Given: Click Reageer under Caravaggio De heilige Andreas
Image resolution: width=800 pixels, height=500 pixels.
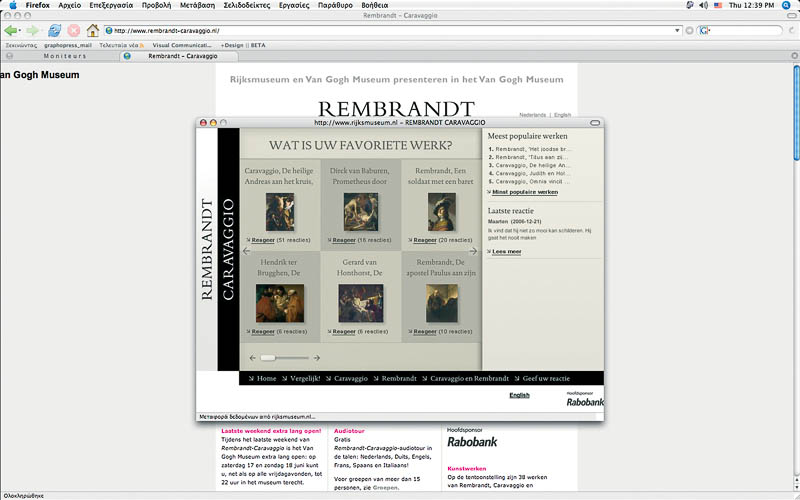Looking at the screenshot, I should point(263,240).
